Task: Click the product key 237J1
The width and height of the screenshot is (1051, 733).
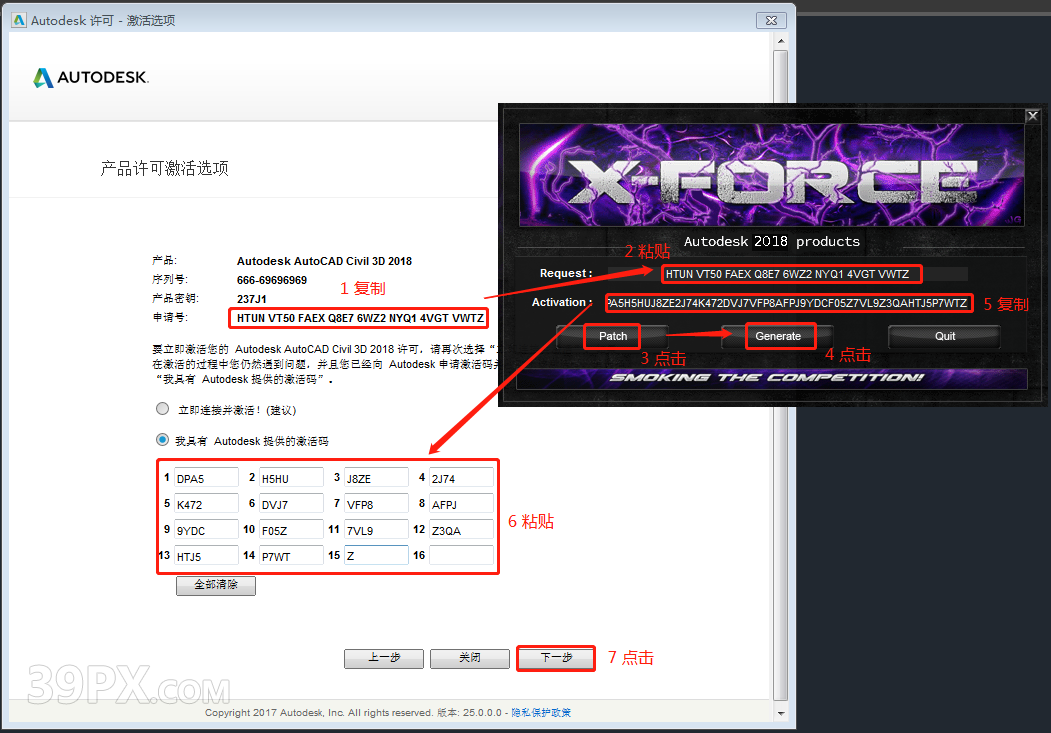Action: [x=251, y=299]
